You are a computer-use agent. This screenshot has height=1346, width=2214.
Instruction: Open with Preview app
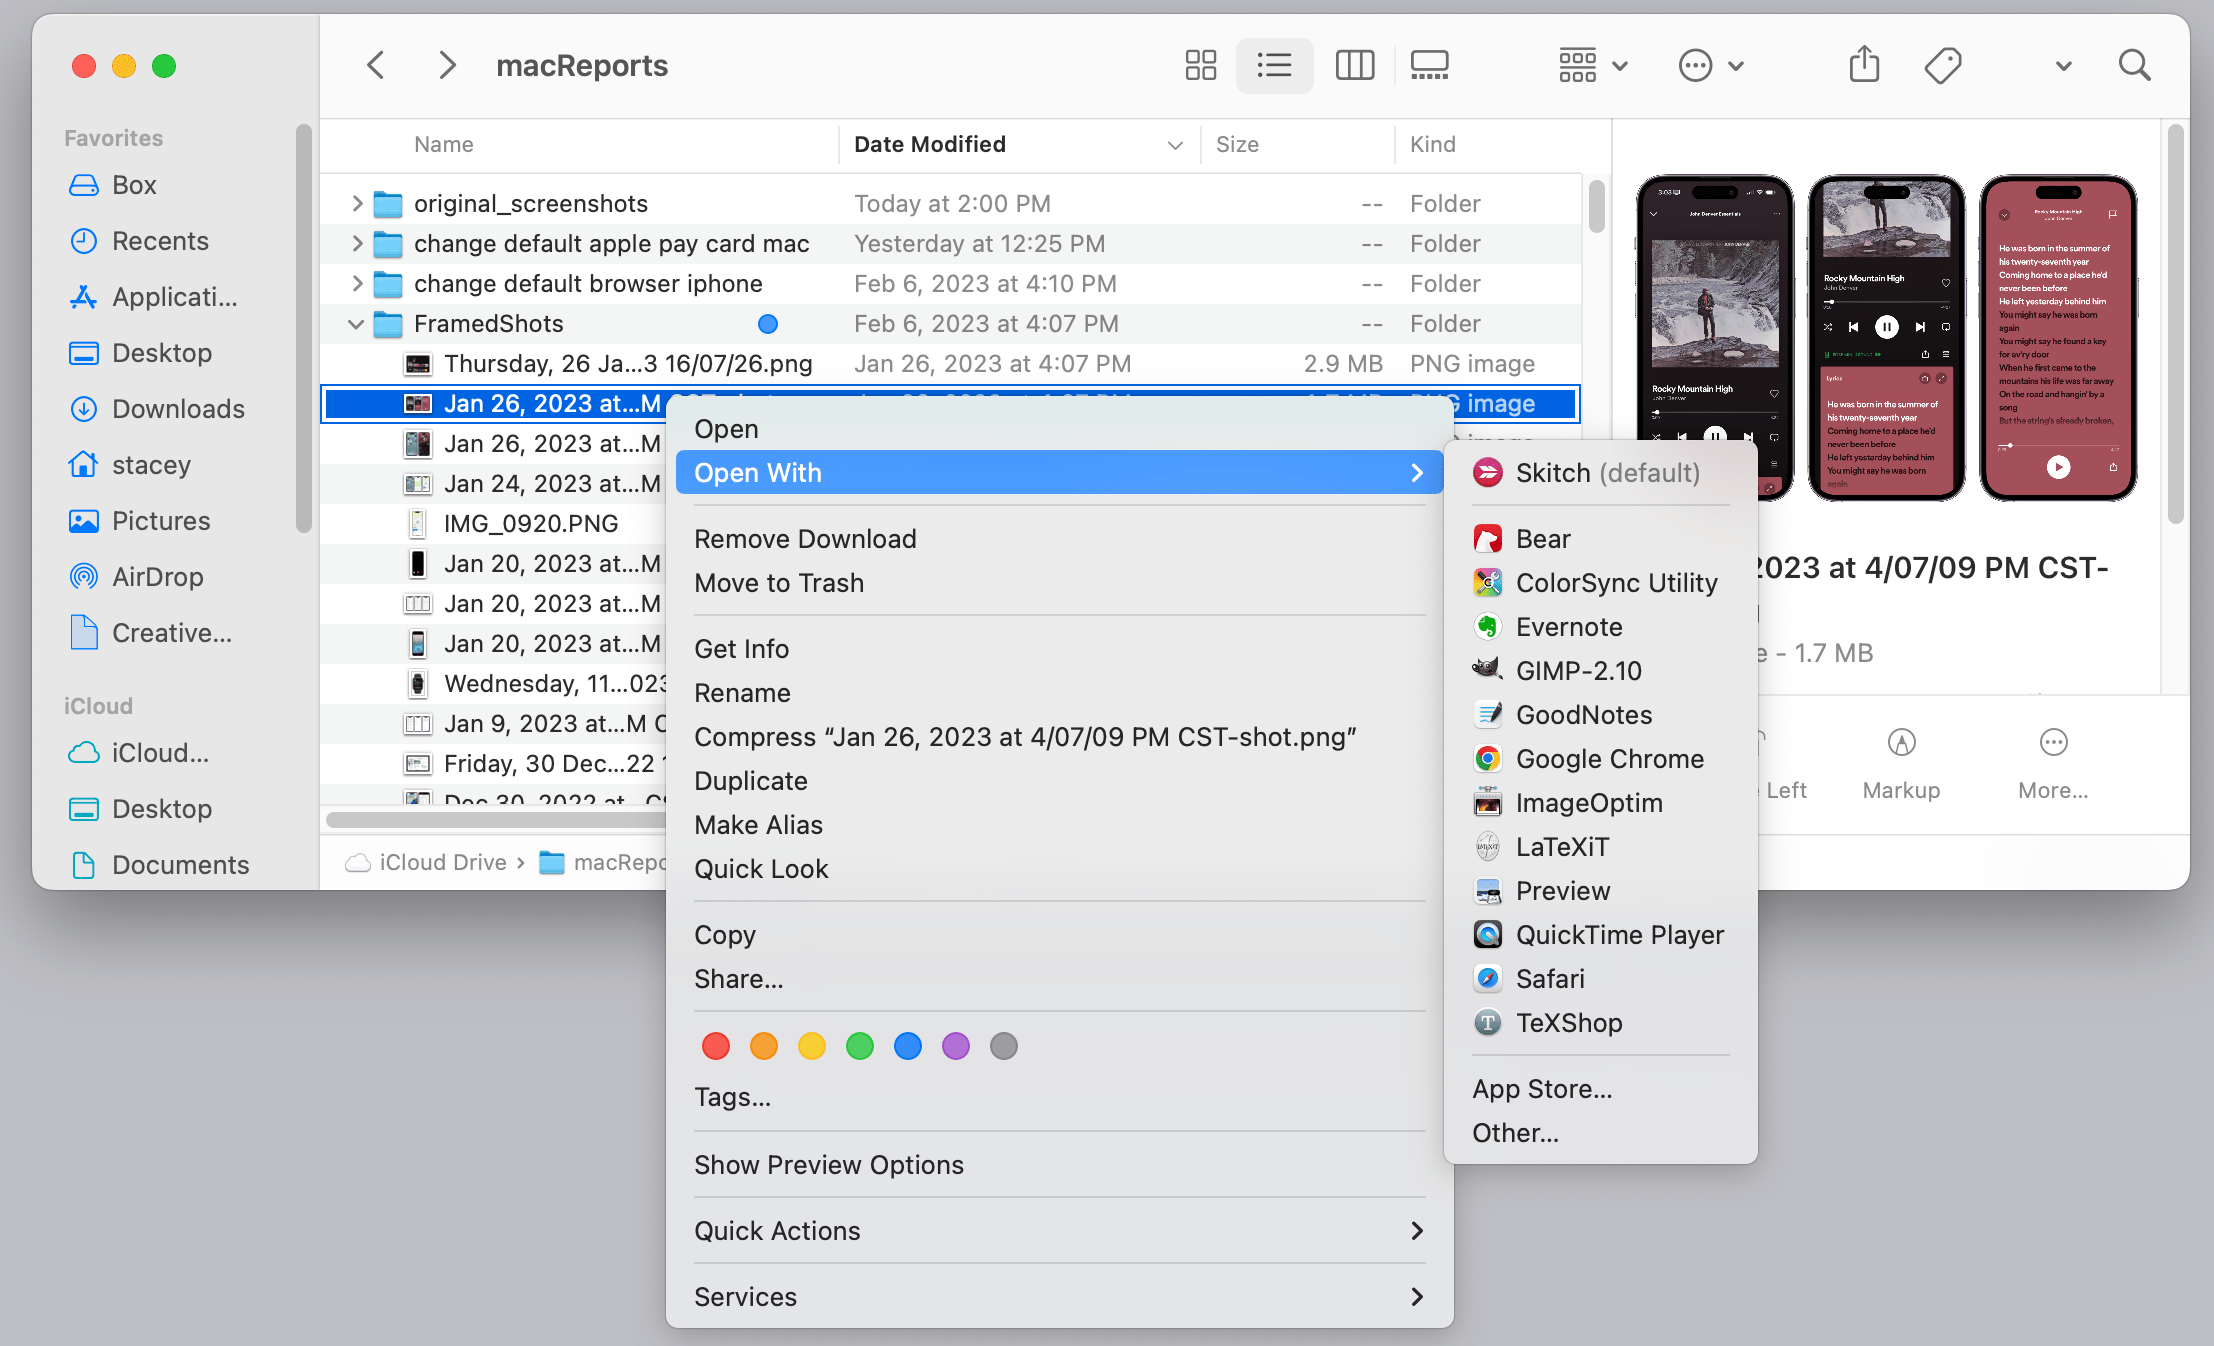[x=1600, y=891]
